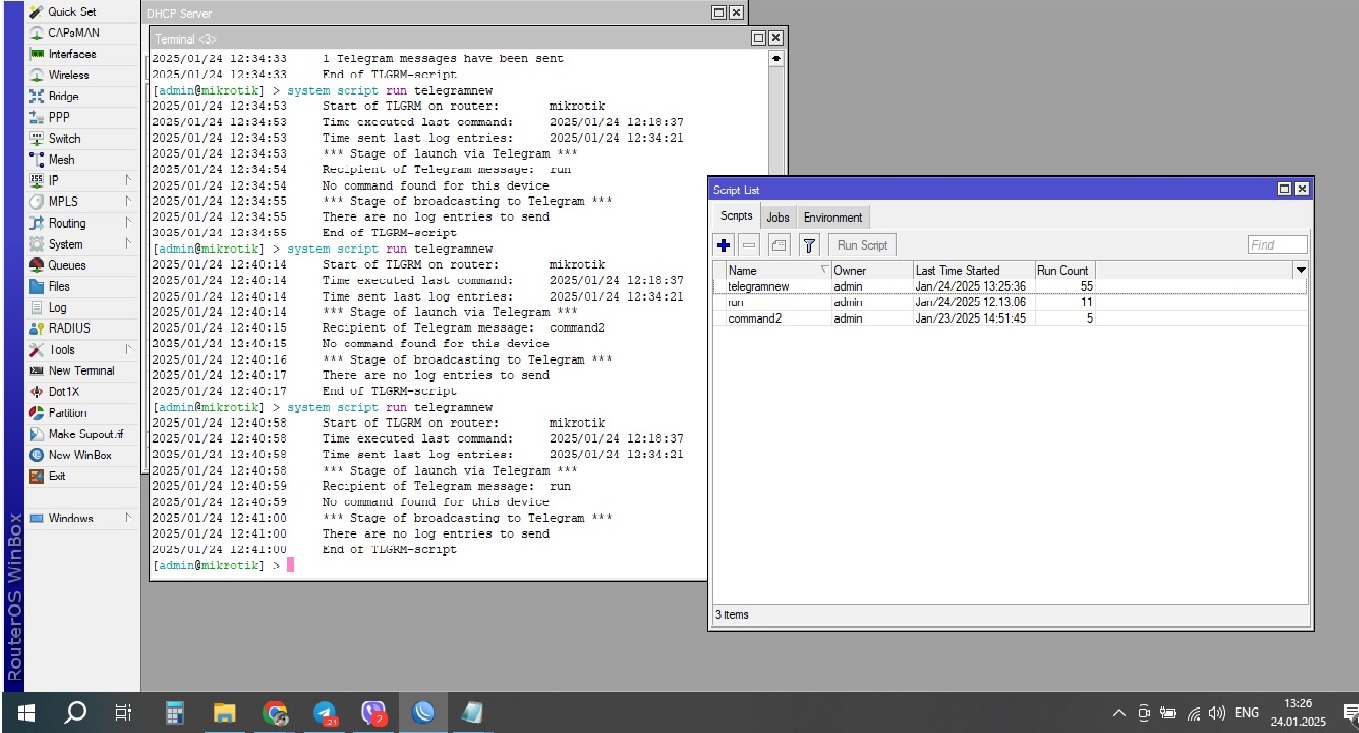Open the Quick Set menu item
1359x733 pixels.
(72, 12)
